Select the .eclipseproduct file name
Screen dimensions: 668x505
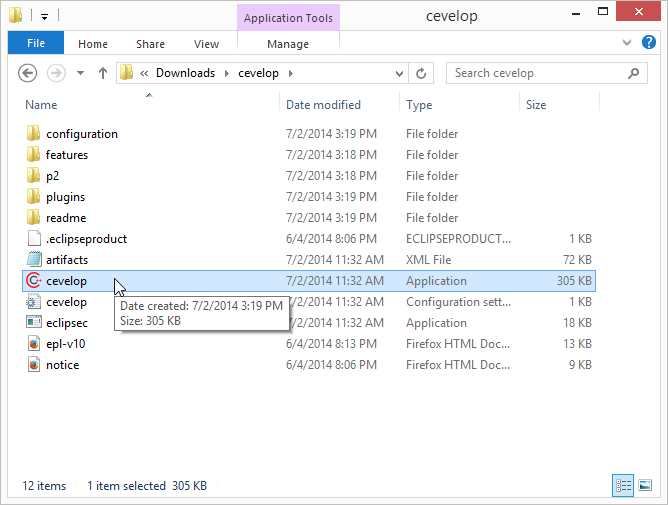pyautogui.click(x=86, y=239)
